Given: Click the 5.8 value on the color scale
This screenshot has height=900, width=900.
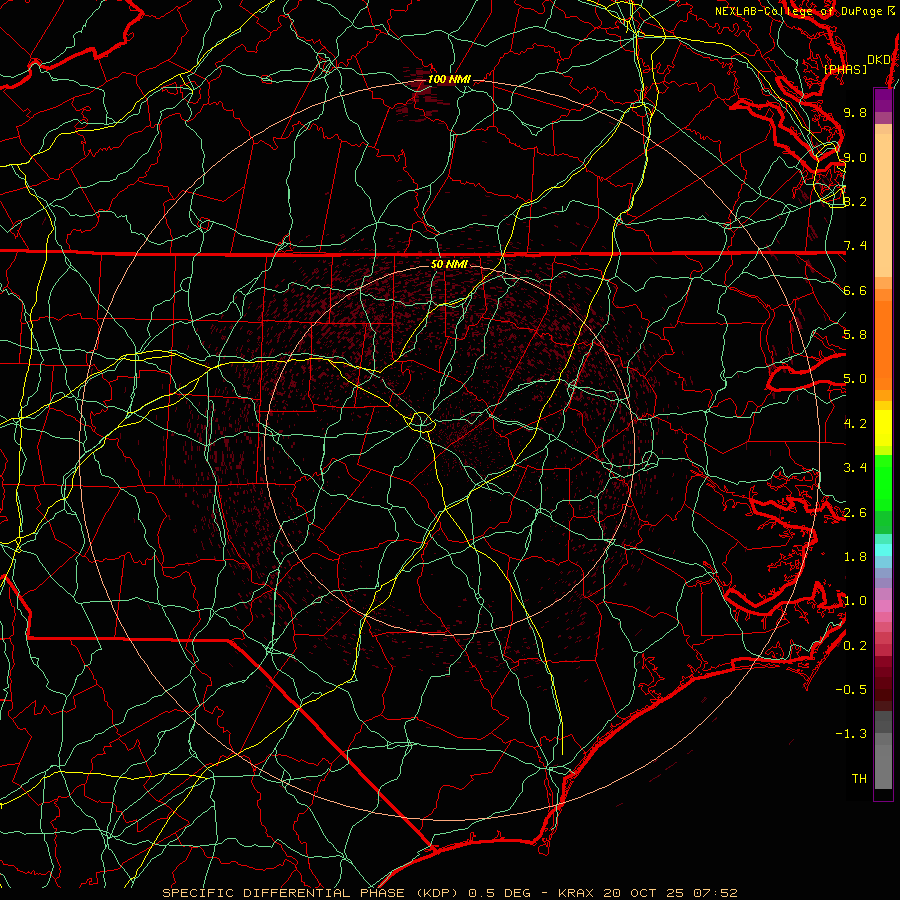Looking at the screenshot, I should click(x=855, y=335).
